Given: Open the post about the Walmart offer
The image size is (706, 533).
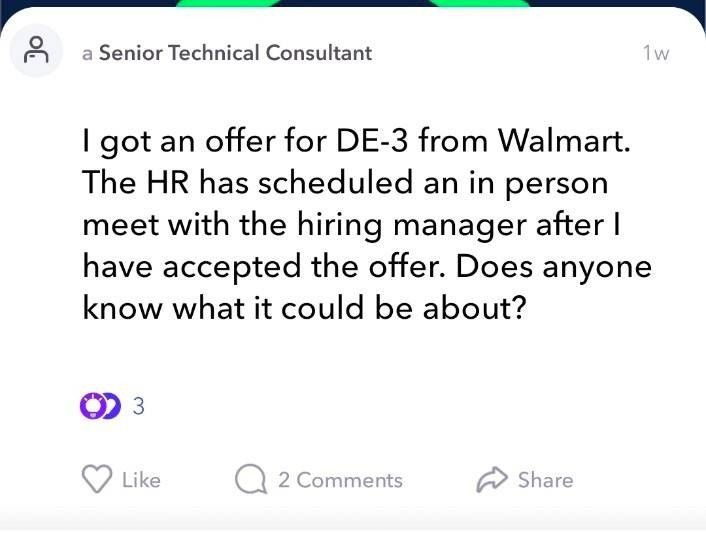Looking at the screenshot, I should [367, 224].
